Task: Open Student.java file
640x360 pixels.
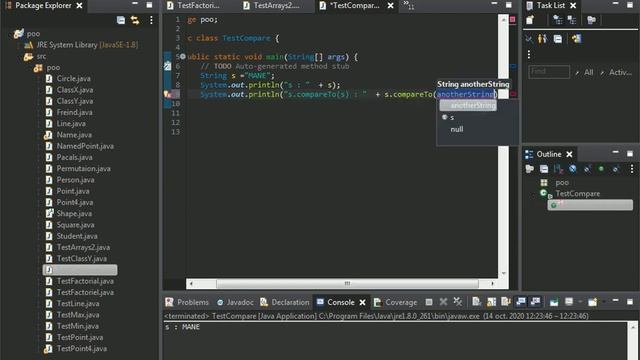Action: [x=72, y=236]
